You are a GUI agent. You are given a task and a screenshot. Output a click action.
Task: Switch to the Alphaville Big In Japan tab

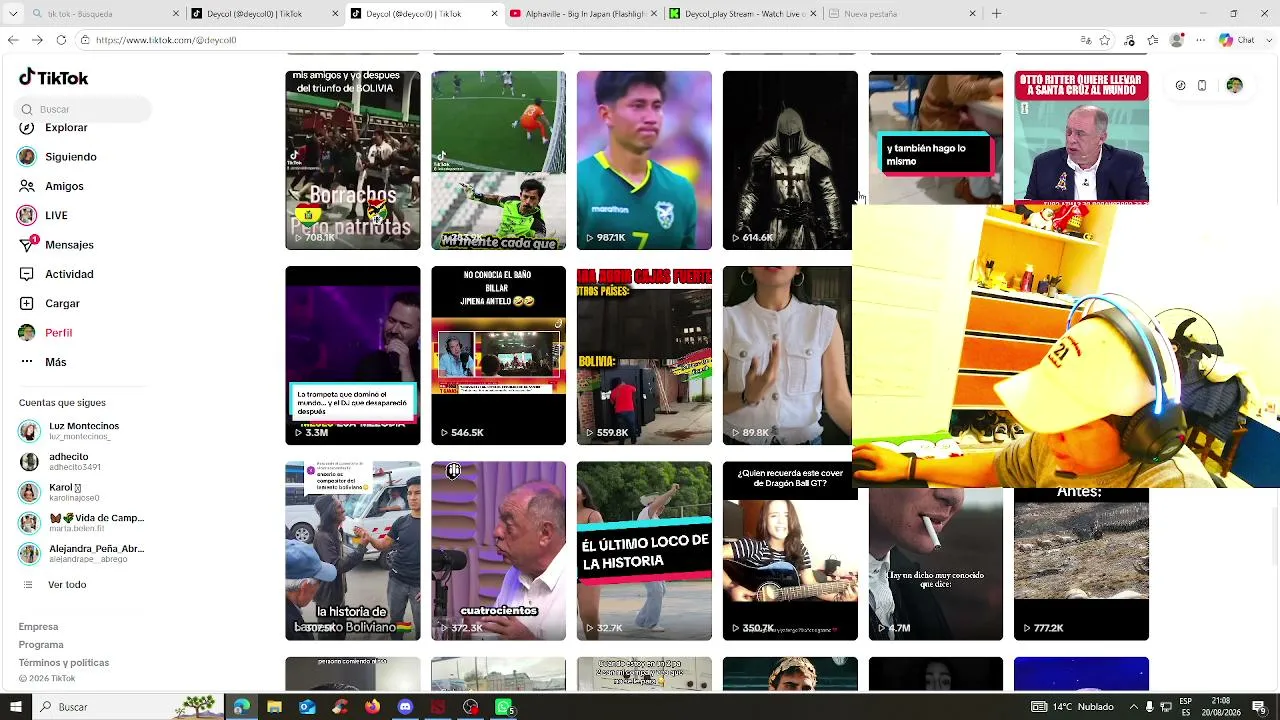pyautogui.click(x=584, y=14)
